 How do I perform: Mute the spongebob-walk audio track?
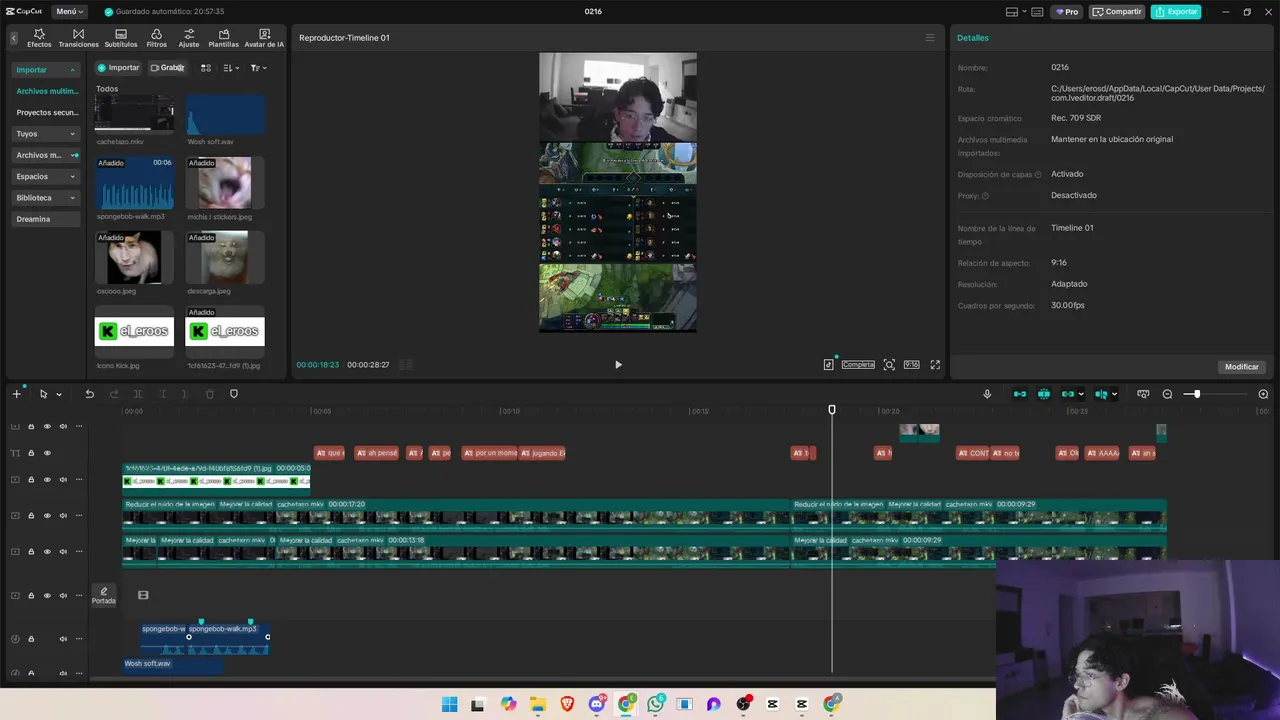click(x=63, y=639)
